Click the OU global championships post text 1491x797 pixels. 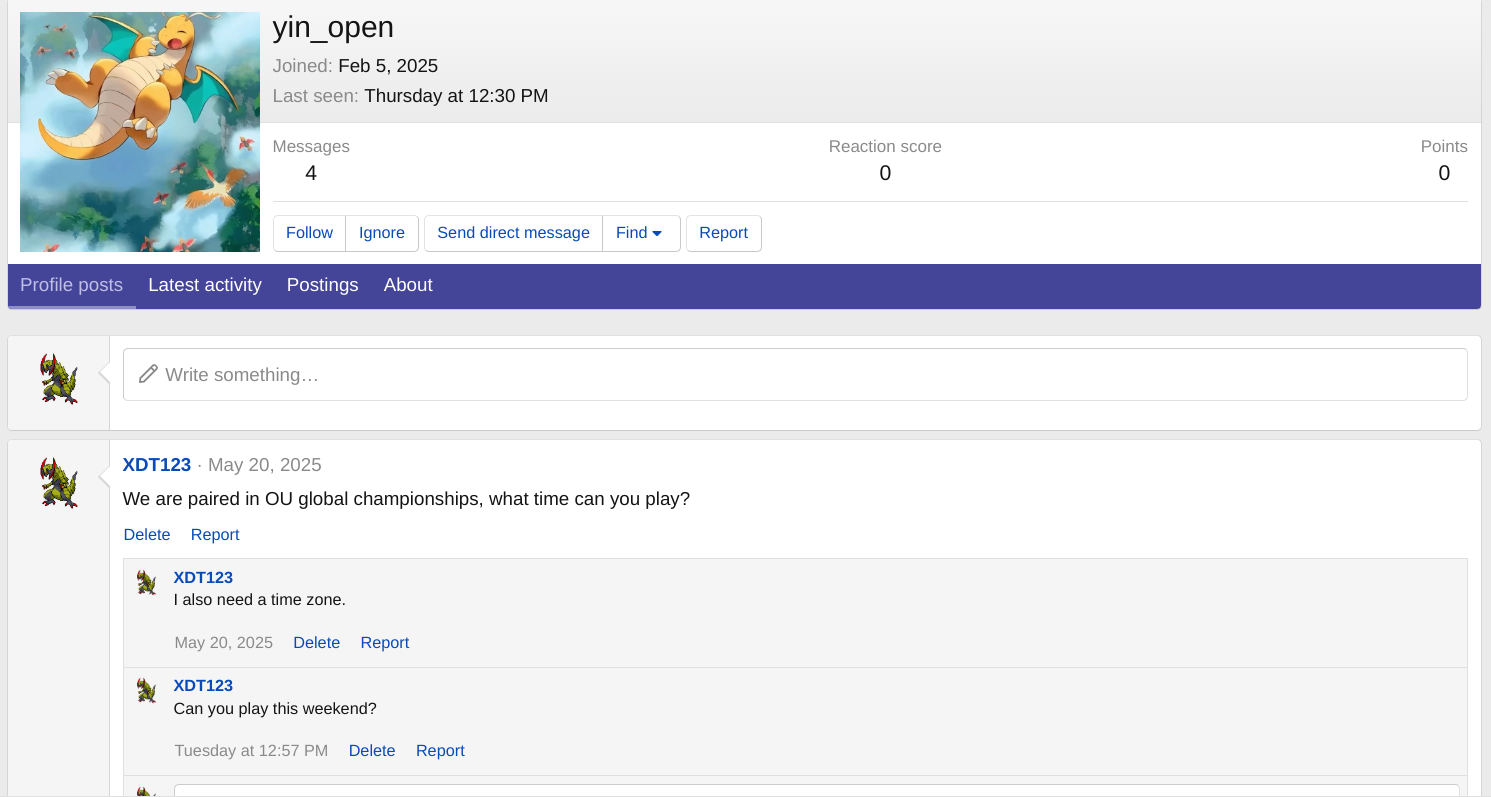pos(406,499)
